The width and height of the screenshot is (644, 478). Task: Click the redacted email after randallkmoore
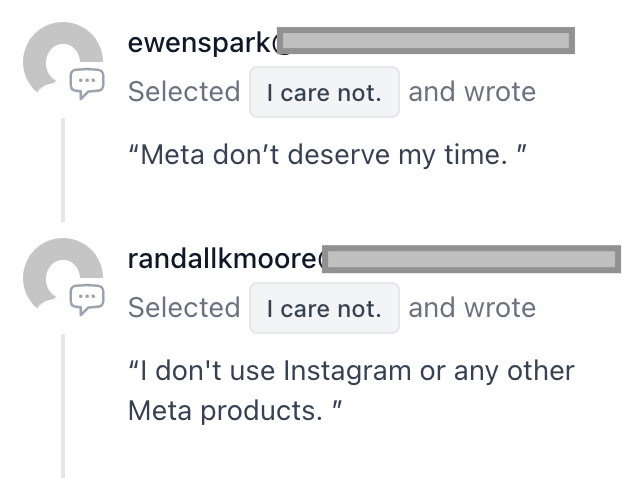[472, 259]
